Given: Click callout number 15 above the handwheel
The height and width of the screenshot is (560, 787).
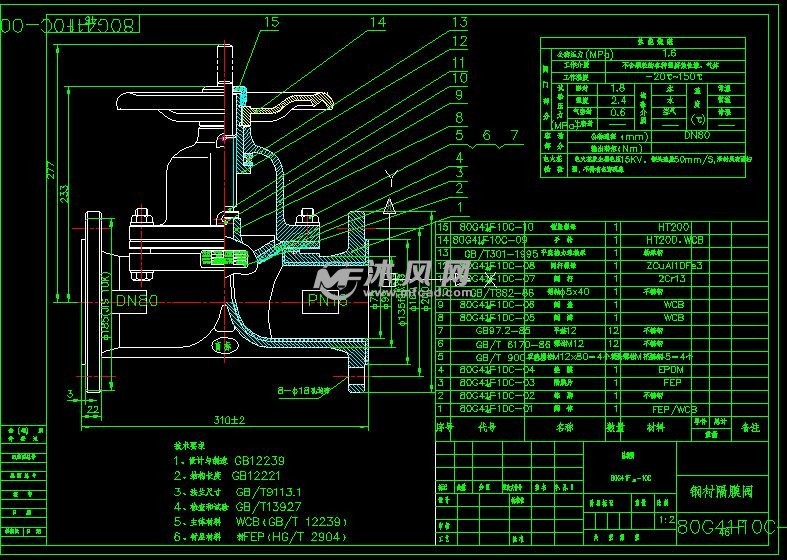Looking at the screenshot, I should click(x=271, y=22).
